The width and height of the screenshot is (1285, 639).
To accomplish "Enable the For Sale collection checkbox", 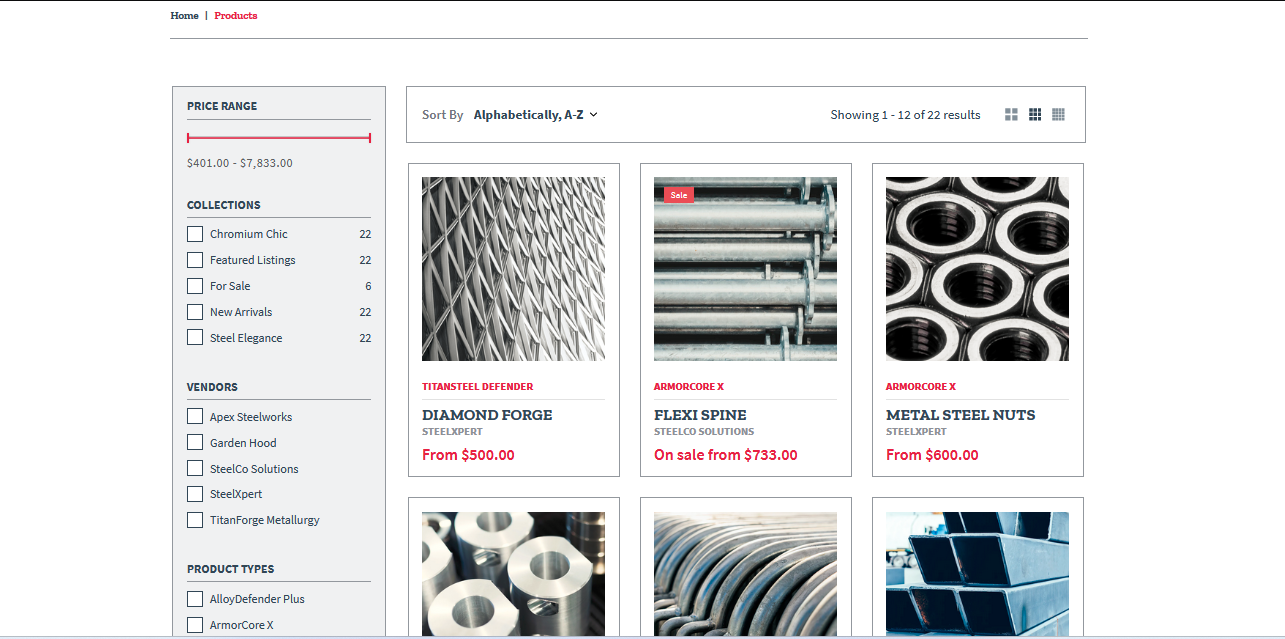I will pos(195,286).
